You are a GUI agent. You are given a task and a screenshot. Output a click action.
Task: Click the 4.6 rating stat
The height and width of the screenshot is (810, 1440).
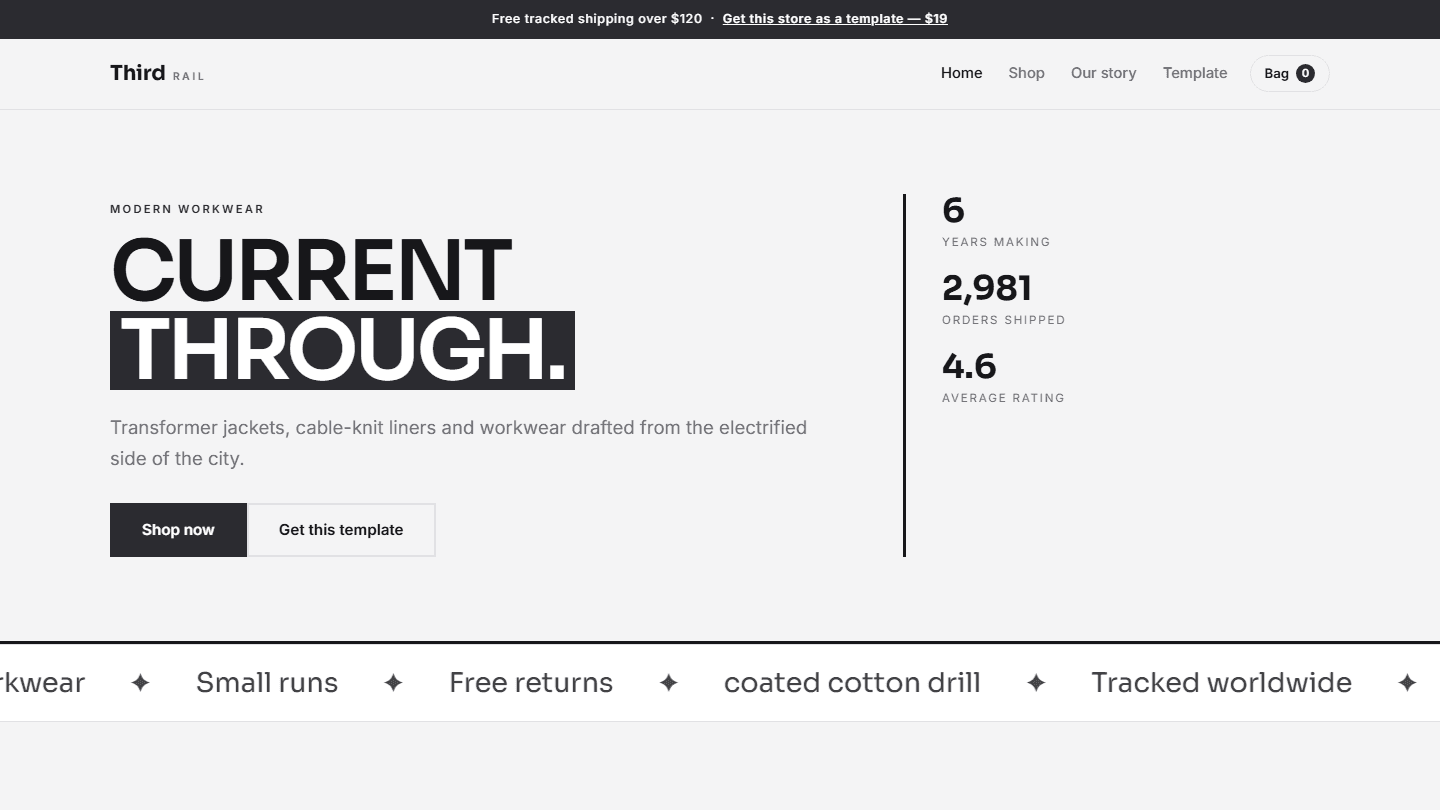click(969, 366)
